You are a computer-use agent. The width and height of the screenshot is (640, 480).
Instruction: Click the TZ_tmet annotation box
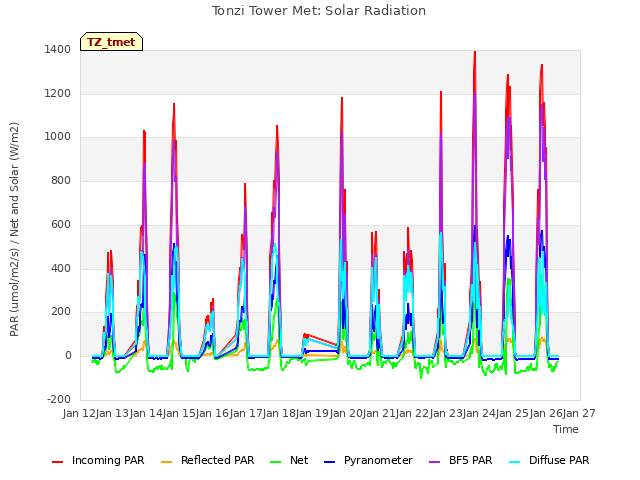pyautogui.click(x=111, y=42)
